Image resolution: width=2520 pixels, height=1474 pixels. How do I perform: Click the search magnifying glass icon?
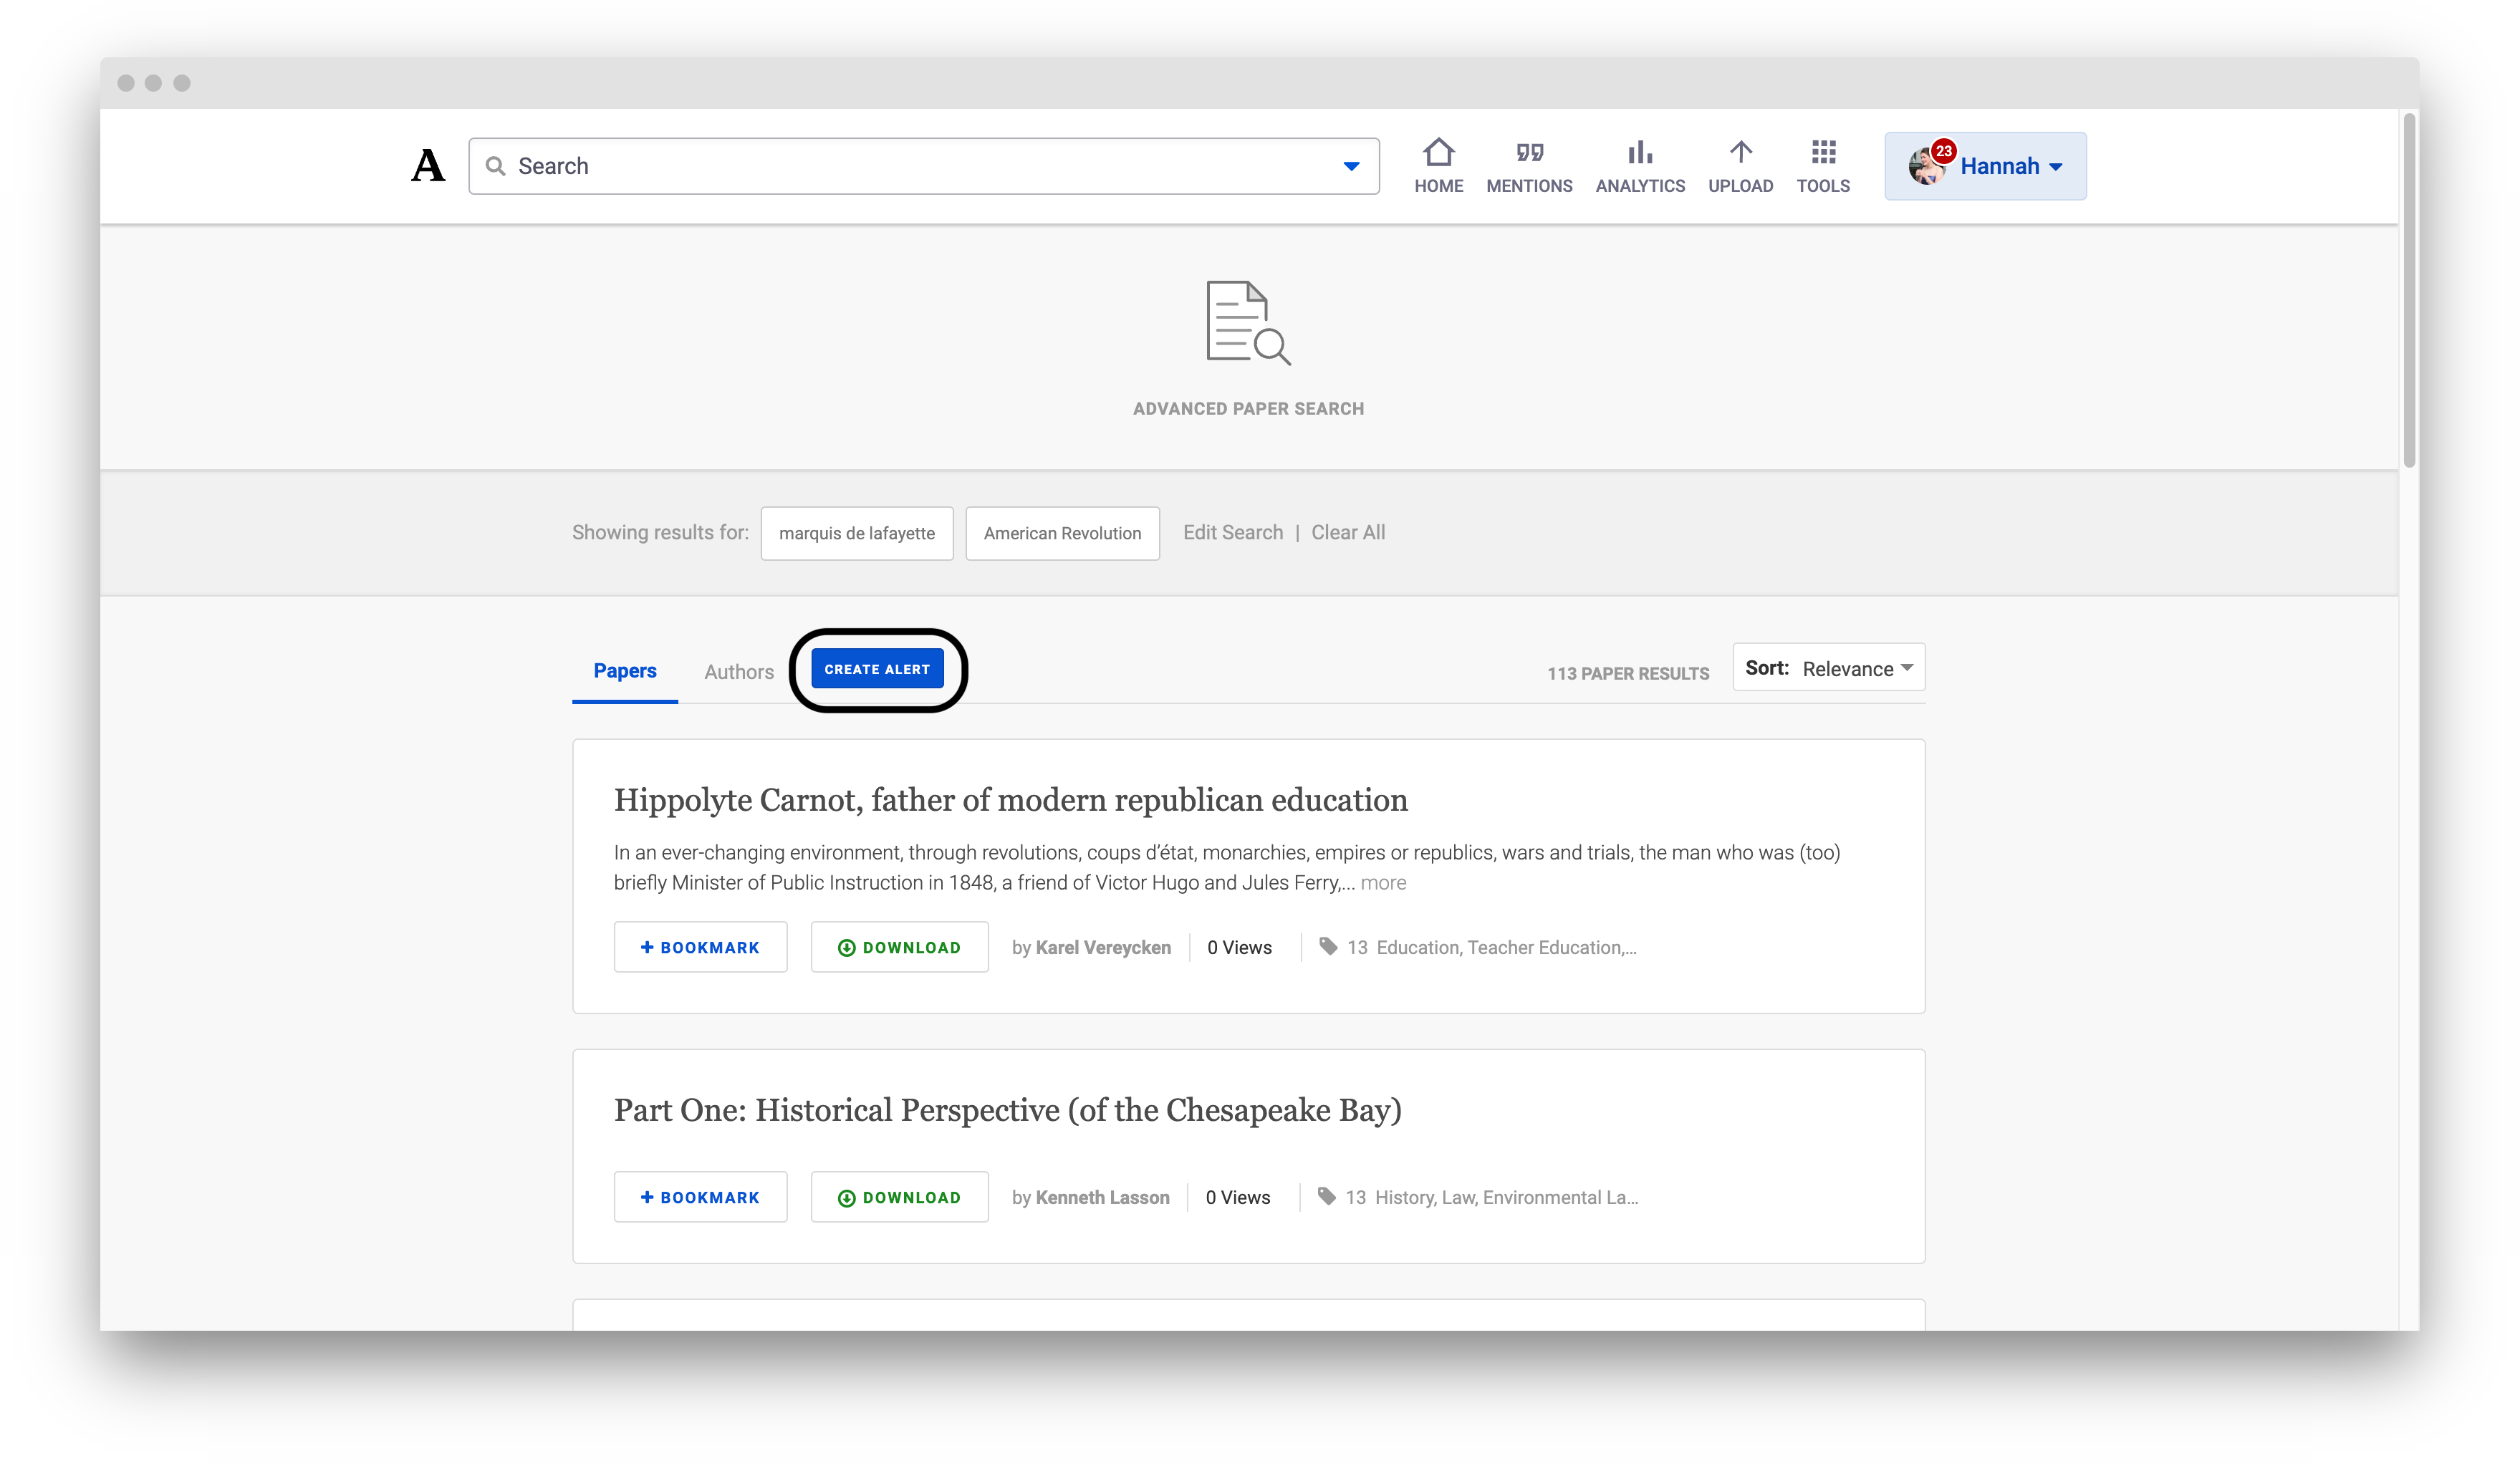[x=496, y=166]
